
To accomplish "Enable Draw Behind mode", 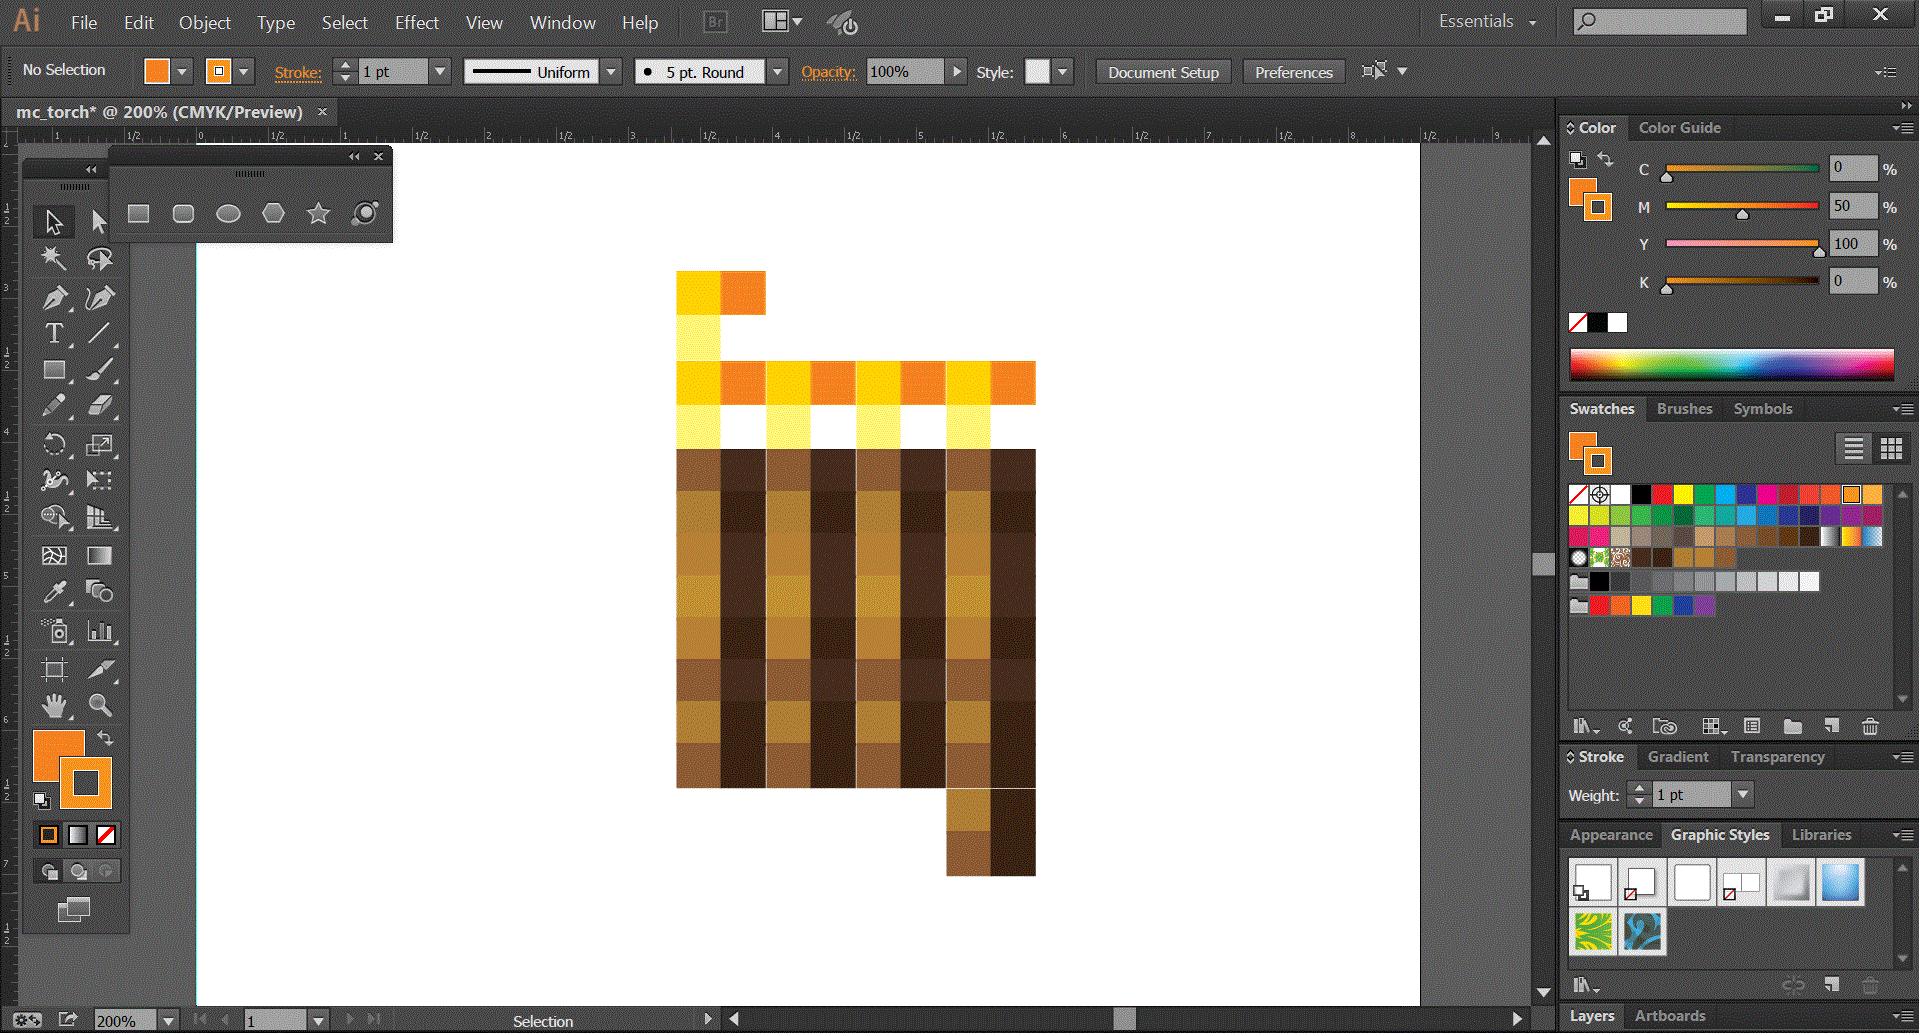I will (x=78, y=871).
